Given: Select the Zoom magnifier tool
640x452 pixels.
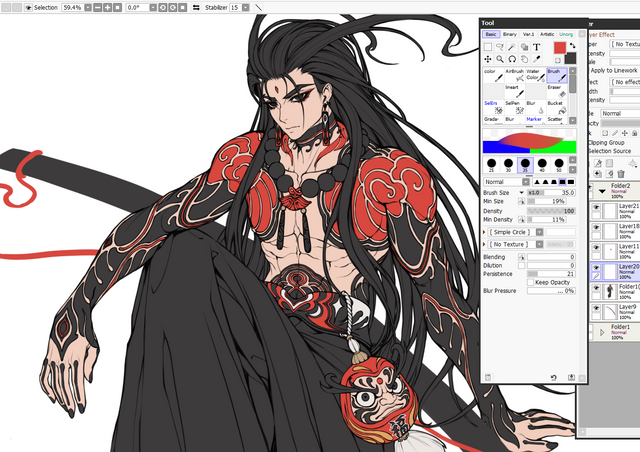Looking at the screenshot, I should (500, 59).
